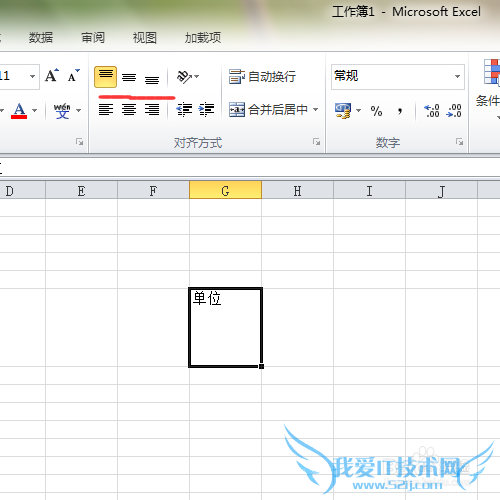Click in the formula bar
This screenshot has height=500, width=500.
tap(250, 167)
